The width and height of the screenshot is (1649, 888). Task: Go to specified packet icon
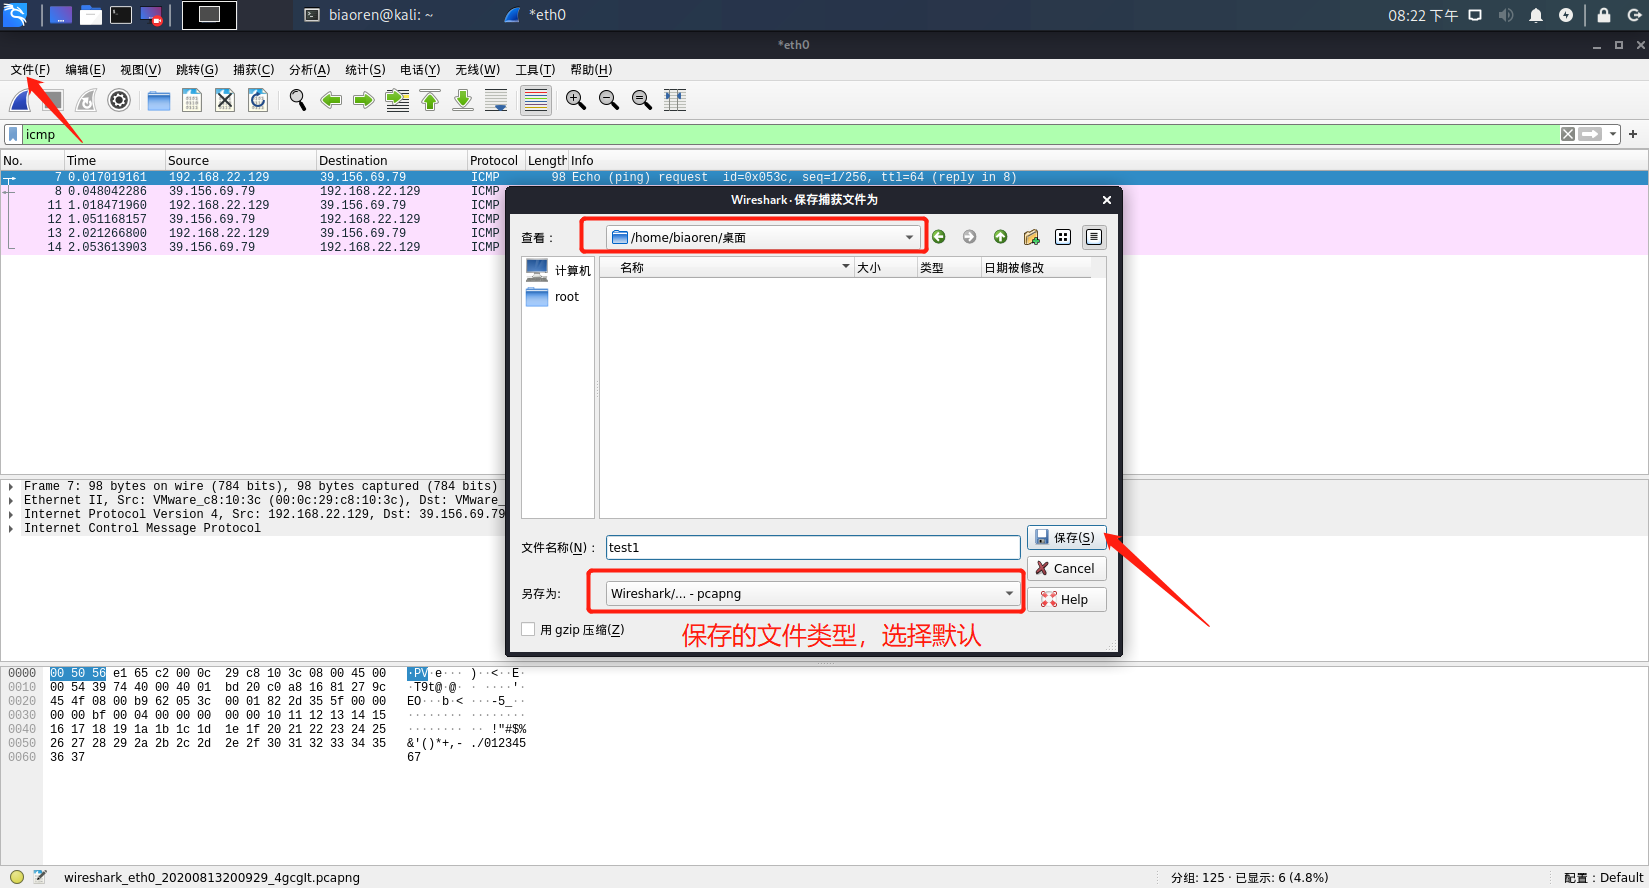397,100
